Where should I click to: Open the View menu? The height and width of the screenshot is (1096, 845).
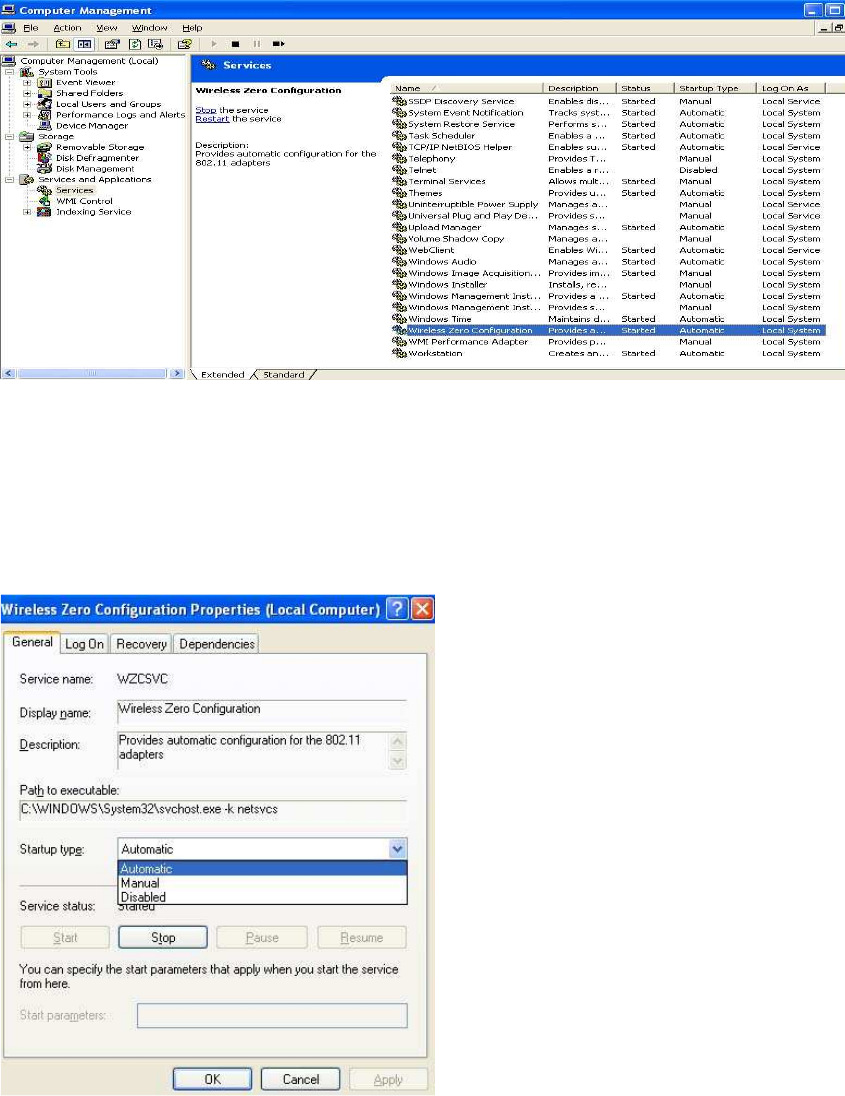pyautogui.click(x=107, y=28)
